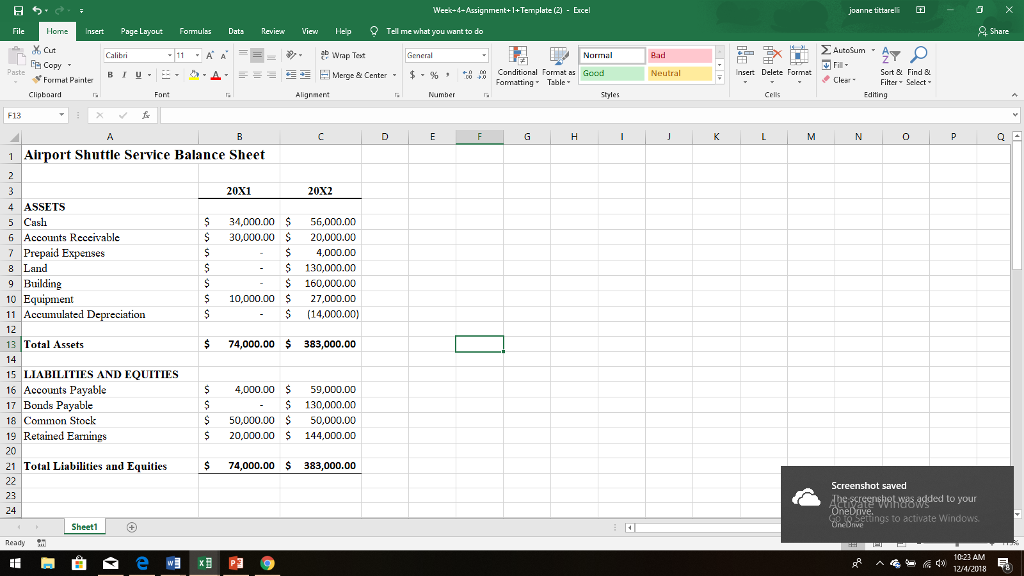Apply the Neutral cell style
1024x576 pixels.
(679, 73)
